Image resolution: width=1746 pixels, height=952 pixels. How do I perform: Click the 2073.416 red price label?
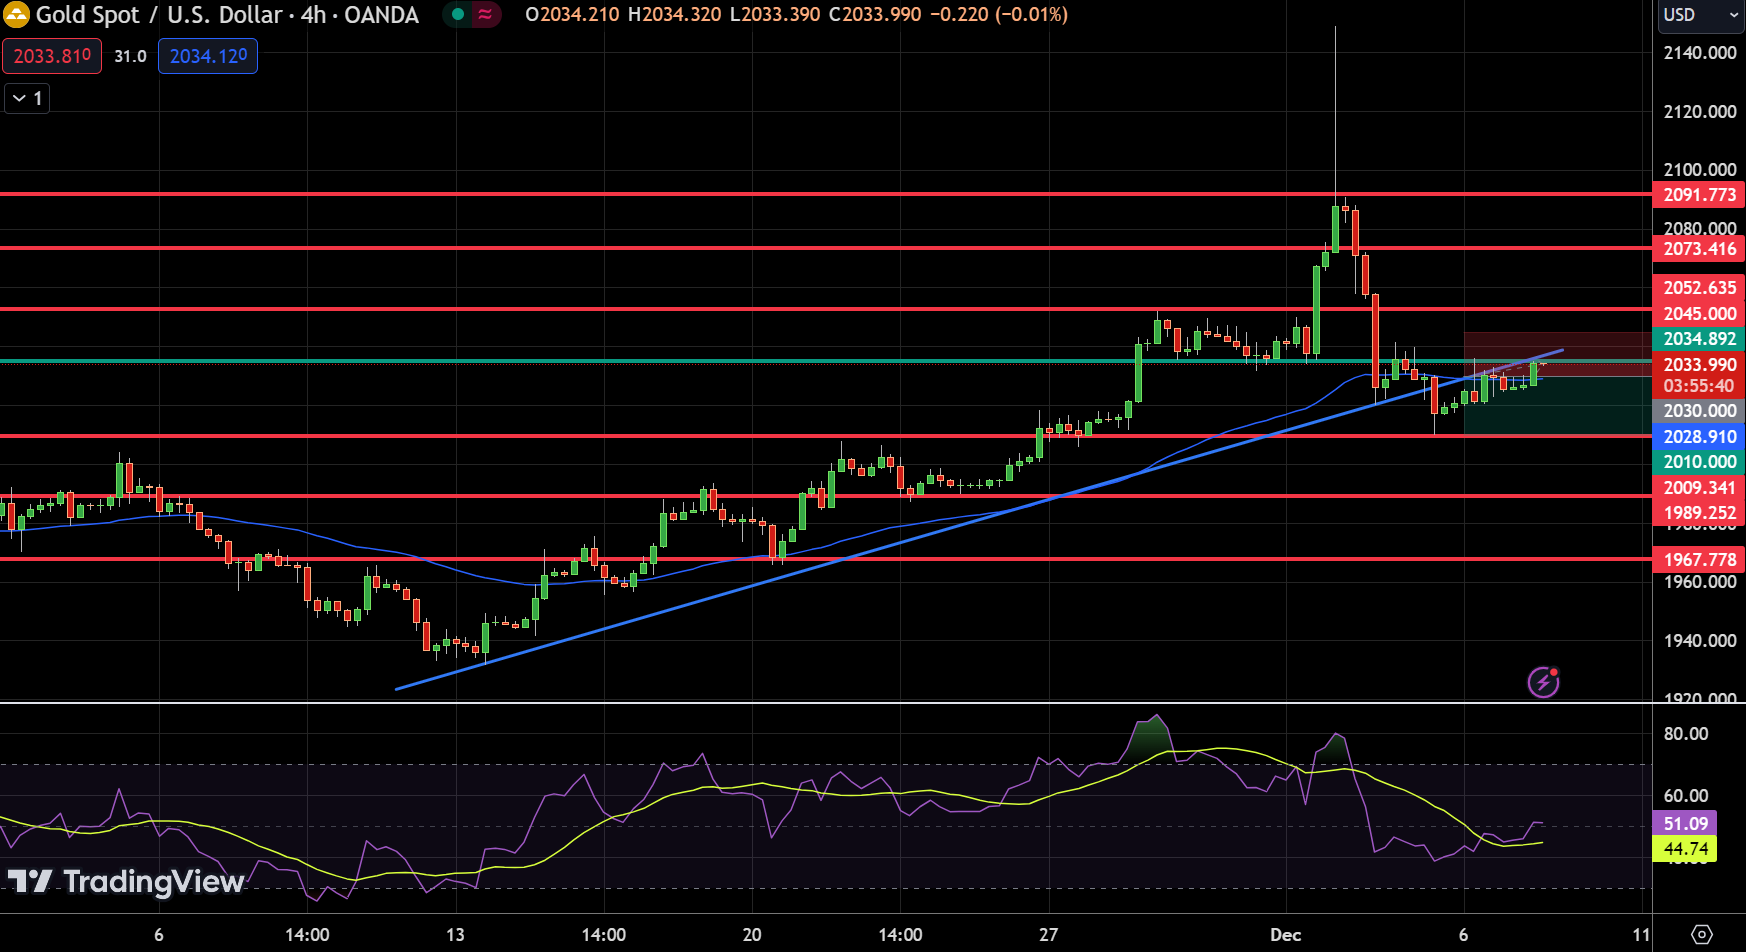(1699, 249)
